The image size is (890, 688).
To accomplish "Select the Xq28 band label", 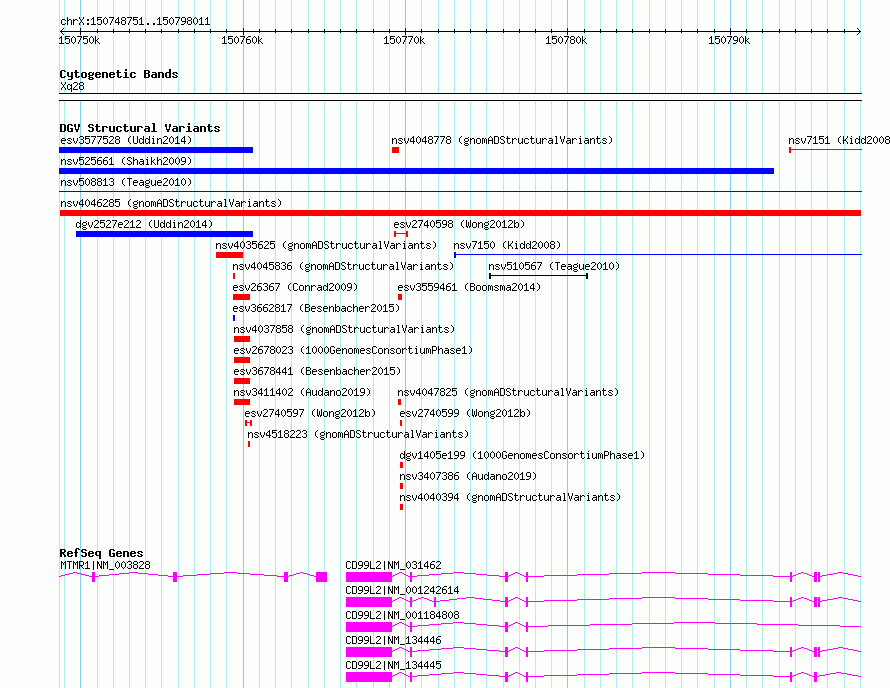I will (x=72, y=86).
